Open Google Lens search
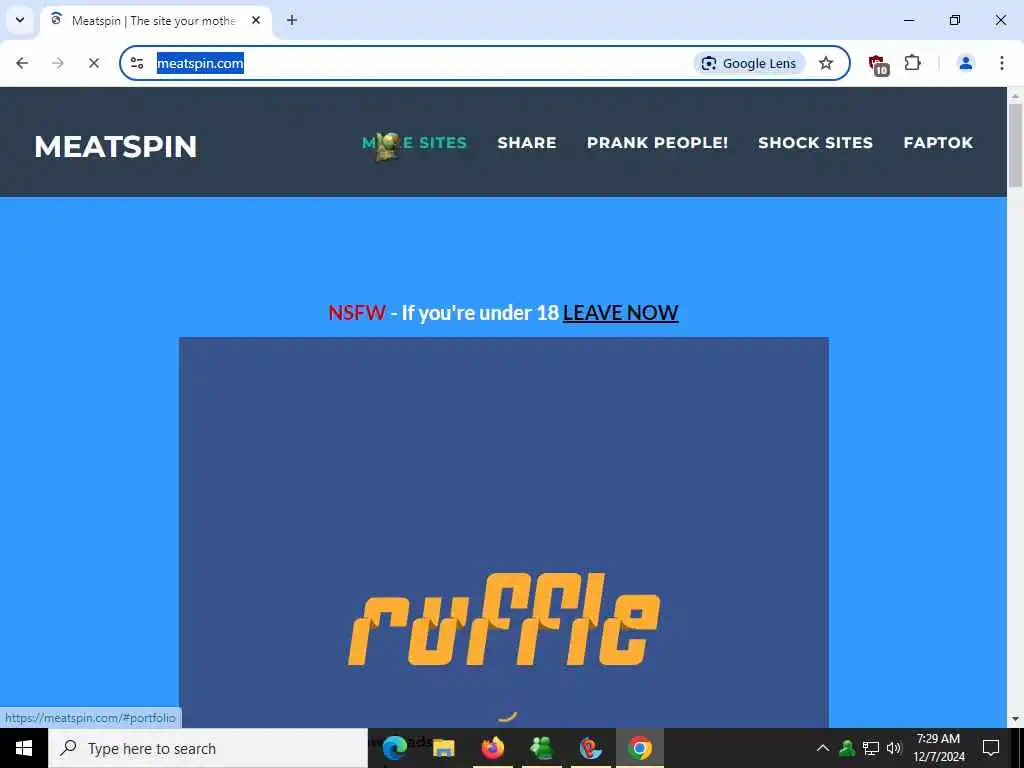The image size is (1024, 768). coord(749,63)
